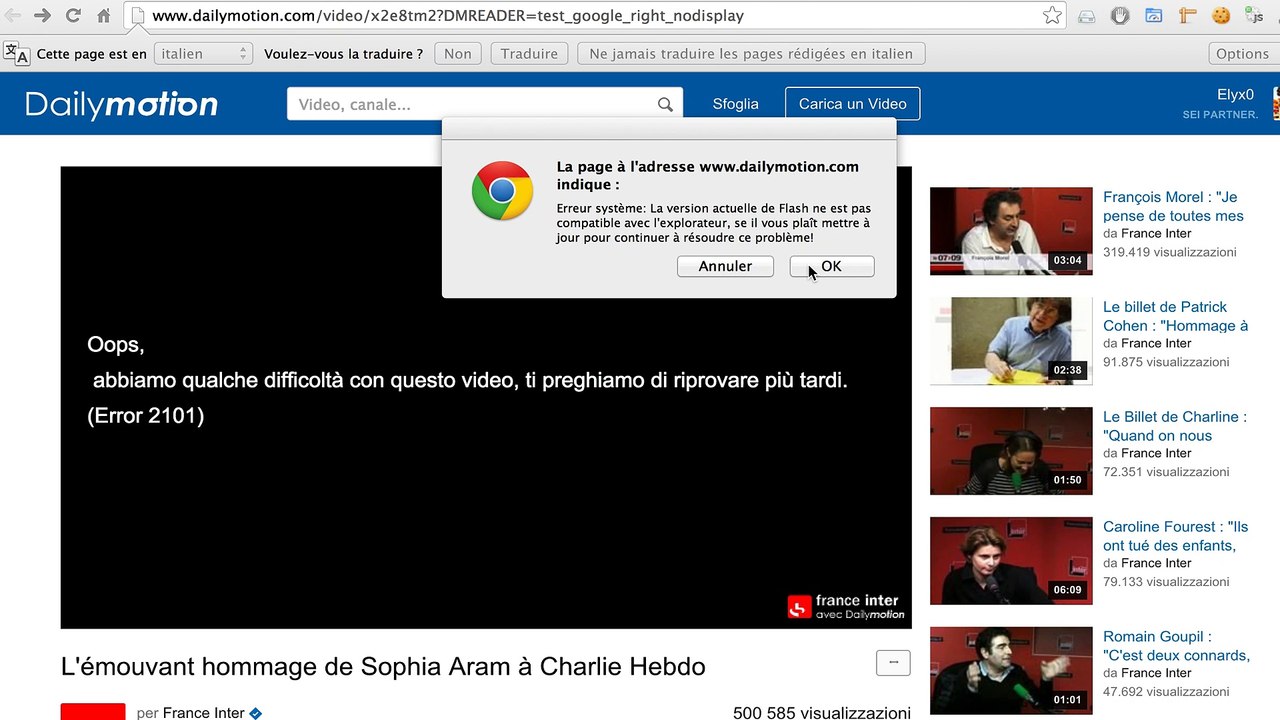
Task: Click the address bar URL
Action: point(448,16)
